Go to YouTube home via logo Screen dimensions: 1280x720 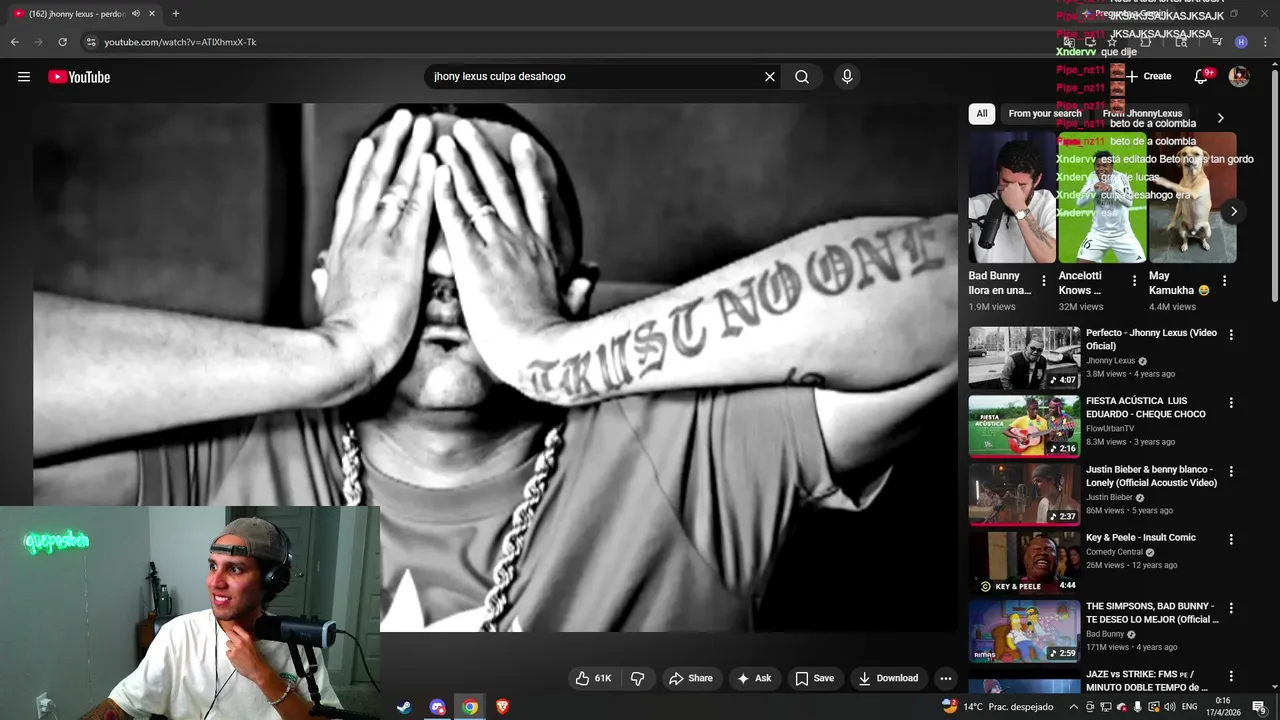79,77
